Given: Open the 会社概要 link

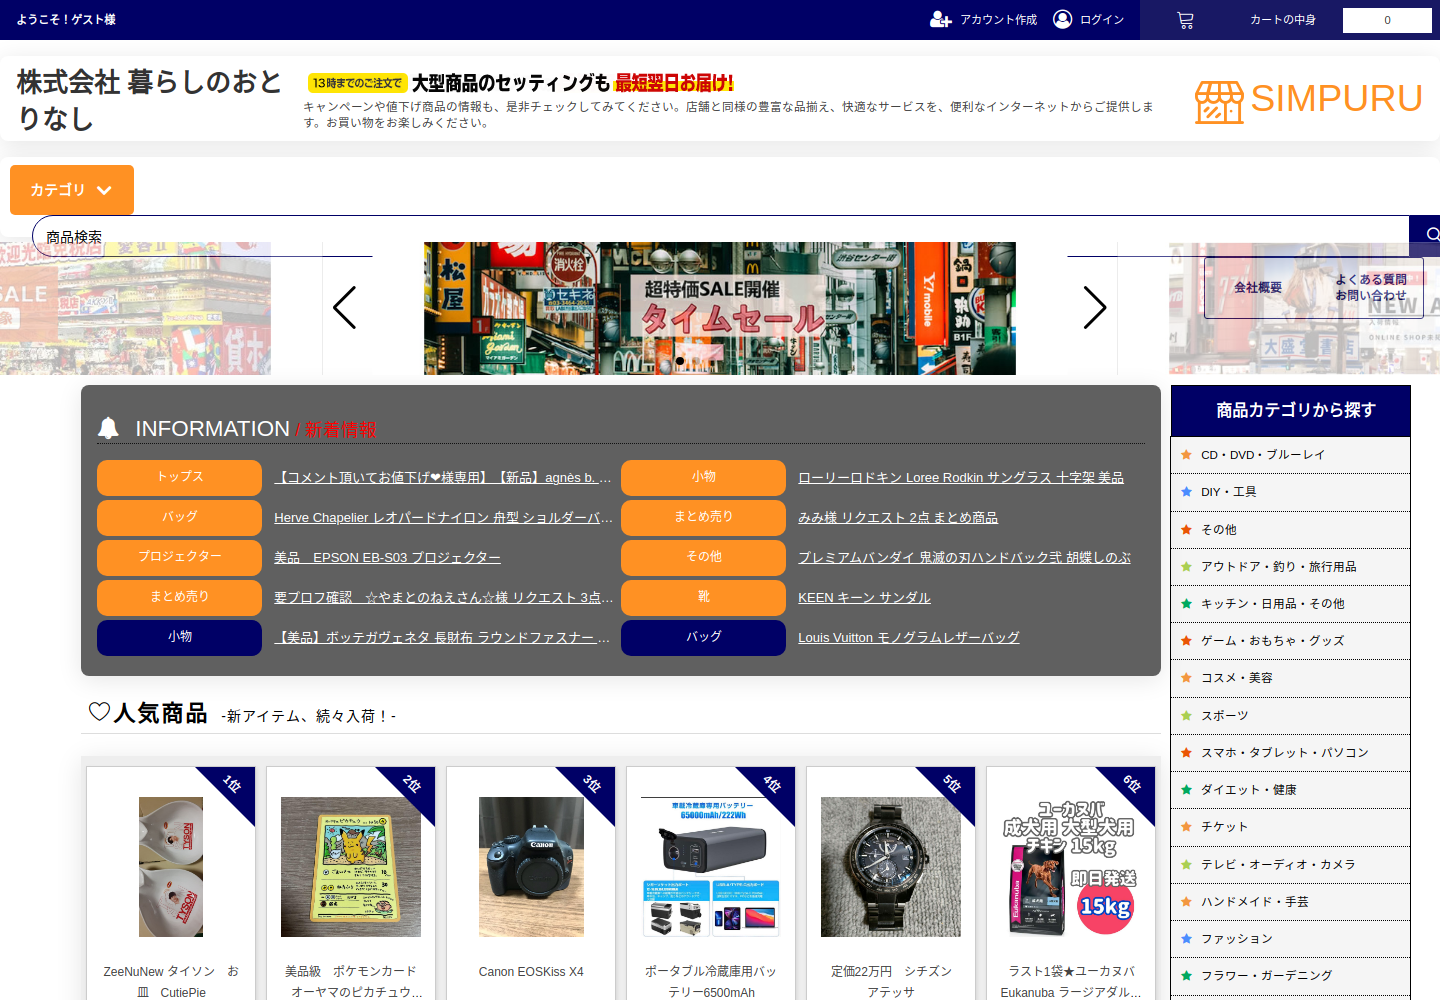Looking at the screenshot, I should [x=1258, y=288].
